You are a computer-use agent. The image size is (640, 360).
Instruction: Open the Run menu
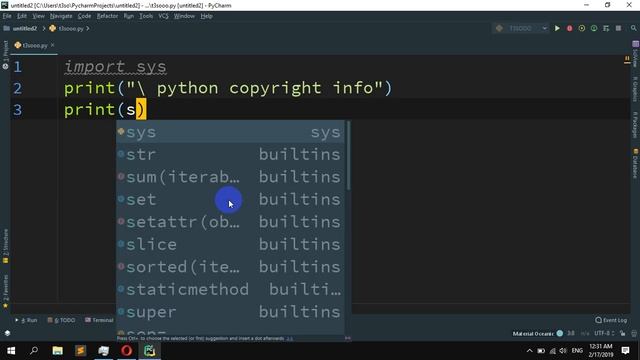point(129,16)
